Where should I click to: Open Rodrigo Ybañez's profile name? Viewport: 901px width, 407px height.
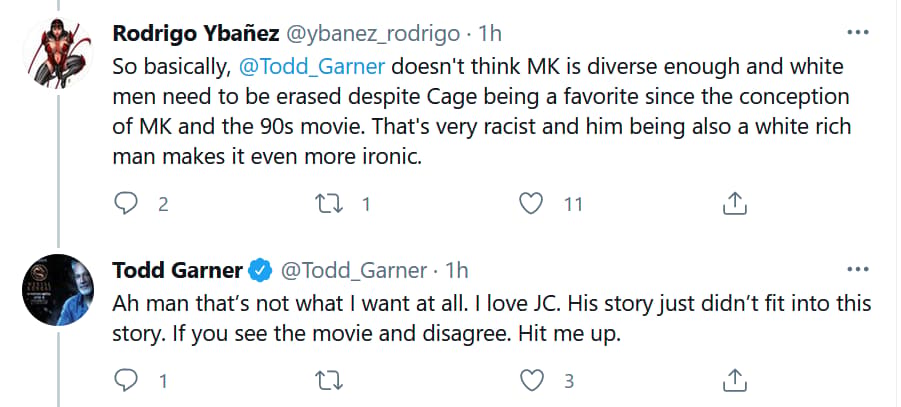pos(196,34)
